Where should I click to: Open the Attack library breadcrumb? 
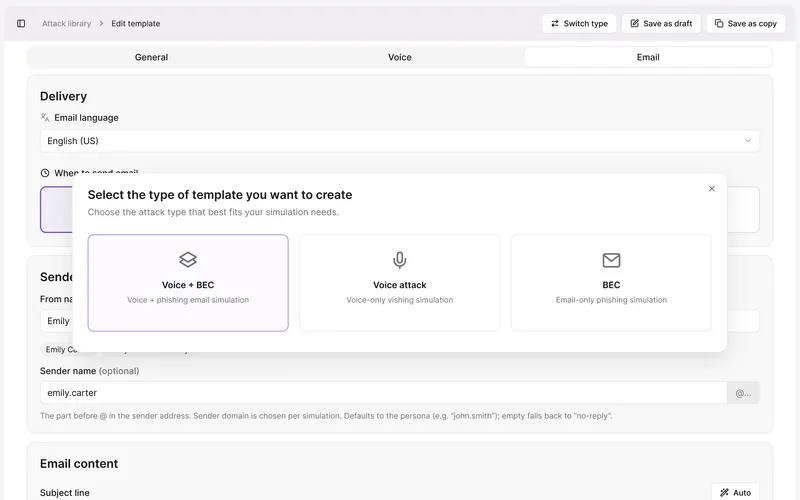(66, 23)
